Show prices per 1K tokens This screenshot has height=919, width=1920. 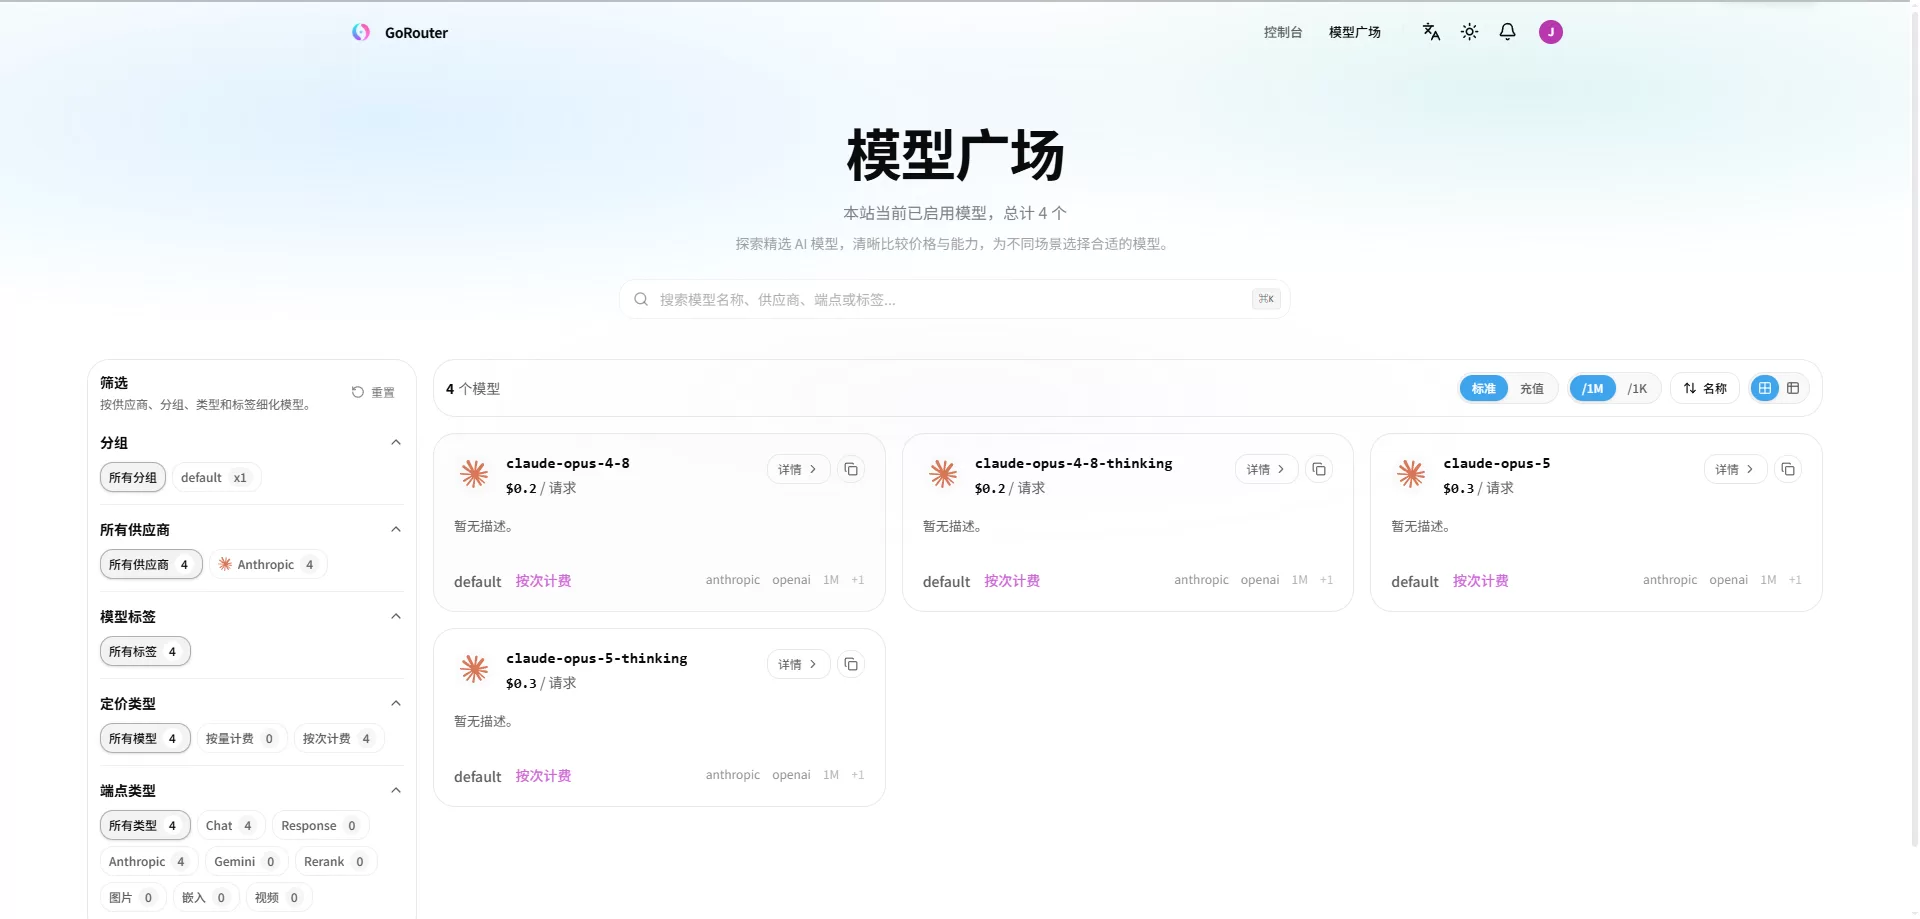[x=1637, y=388]
